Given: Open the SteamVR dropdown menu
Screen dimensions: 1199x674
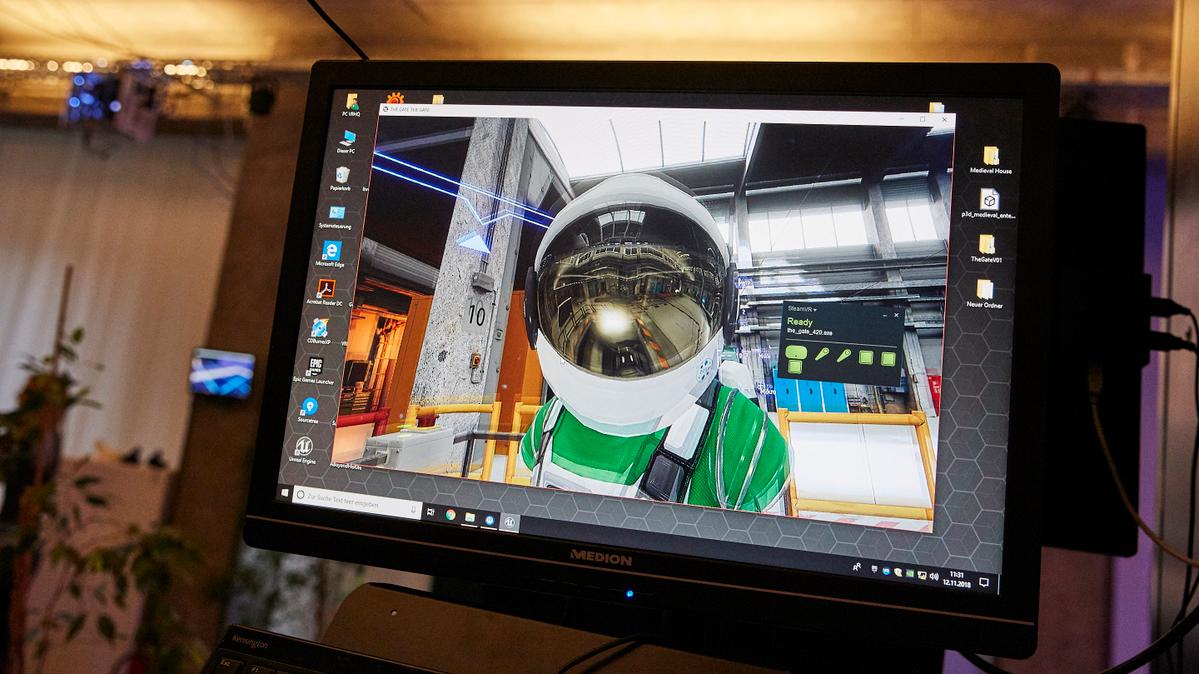Looking at the screenshot, I should 802,308.
